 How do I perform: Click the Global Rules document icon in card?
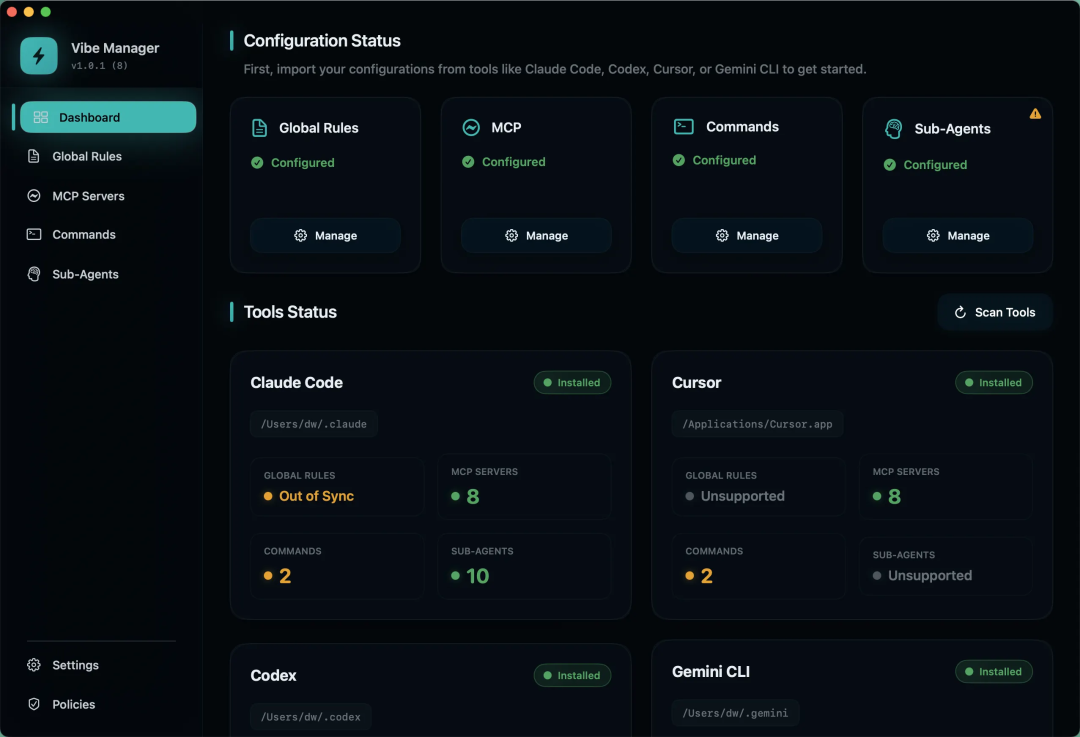(259, 128)
